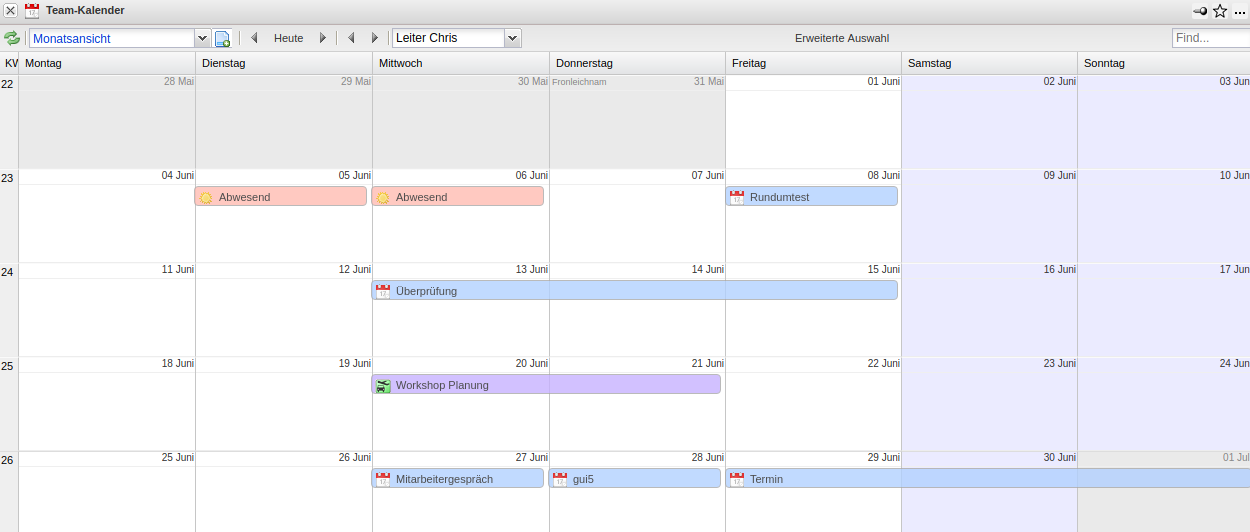Select day 19 Juni date label
The width and height of the screenshot is (1250, 532).
[x=354, y=363]
